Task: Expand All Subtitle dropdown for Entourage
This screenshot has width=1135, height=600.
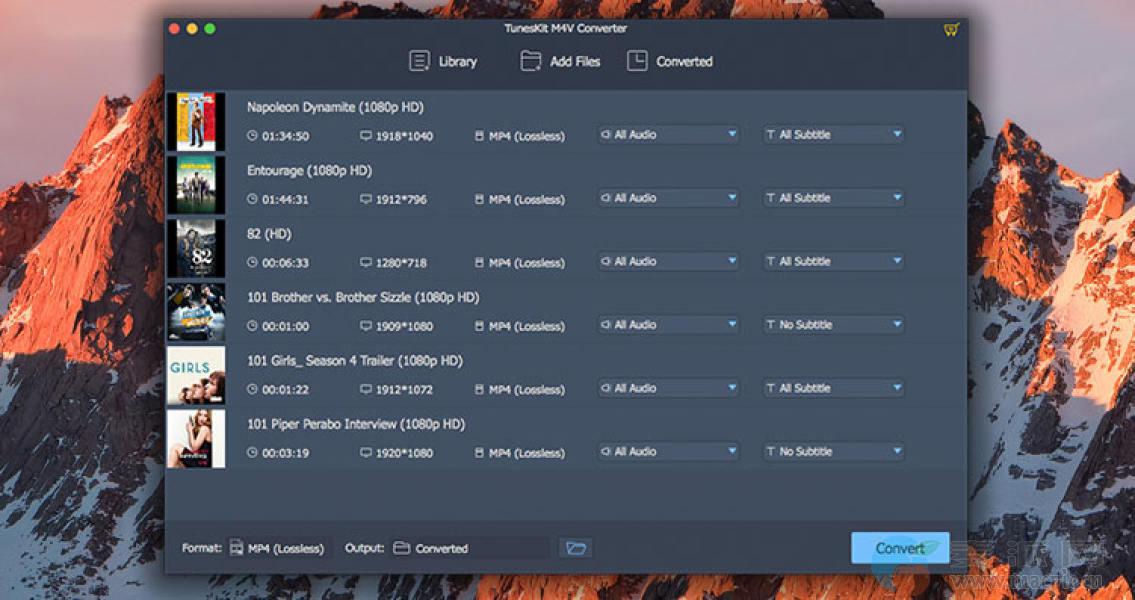Action: [833, 198]
